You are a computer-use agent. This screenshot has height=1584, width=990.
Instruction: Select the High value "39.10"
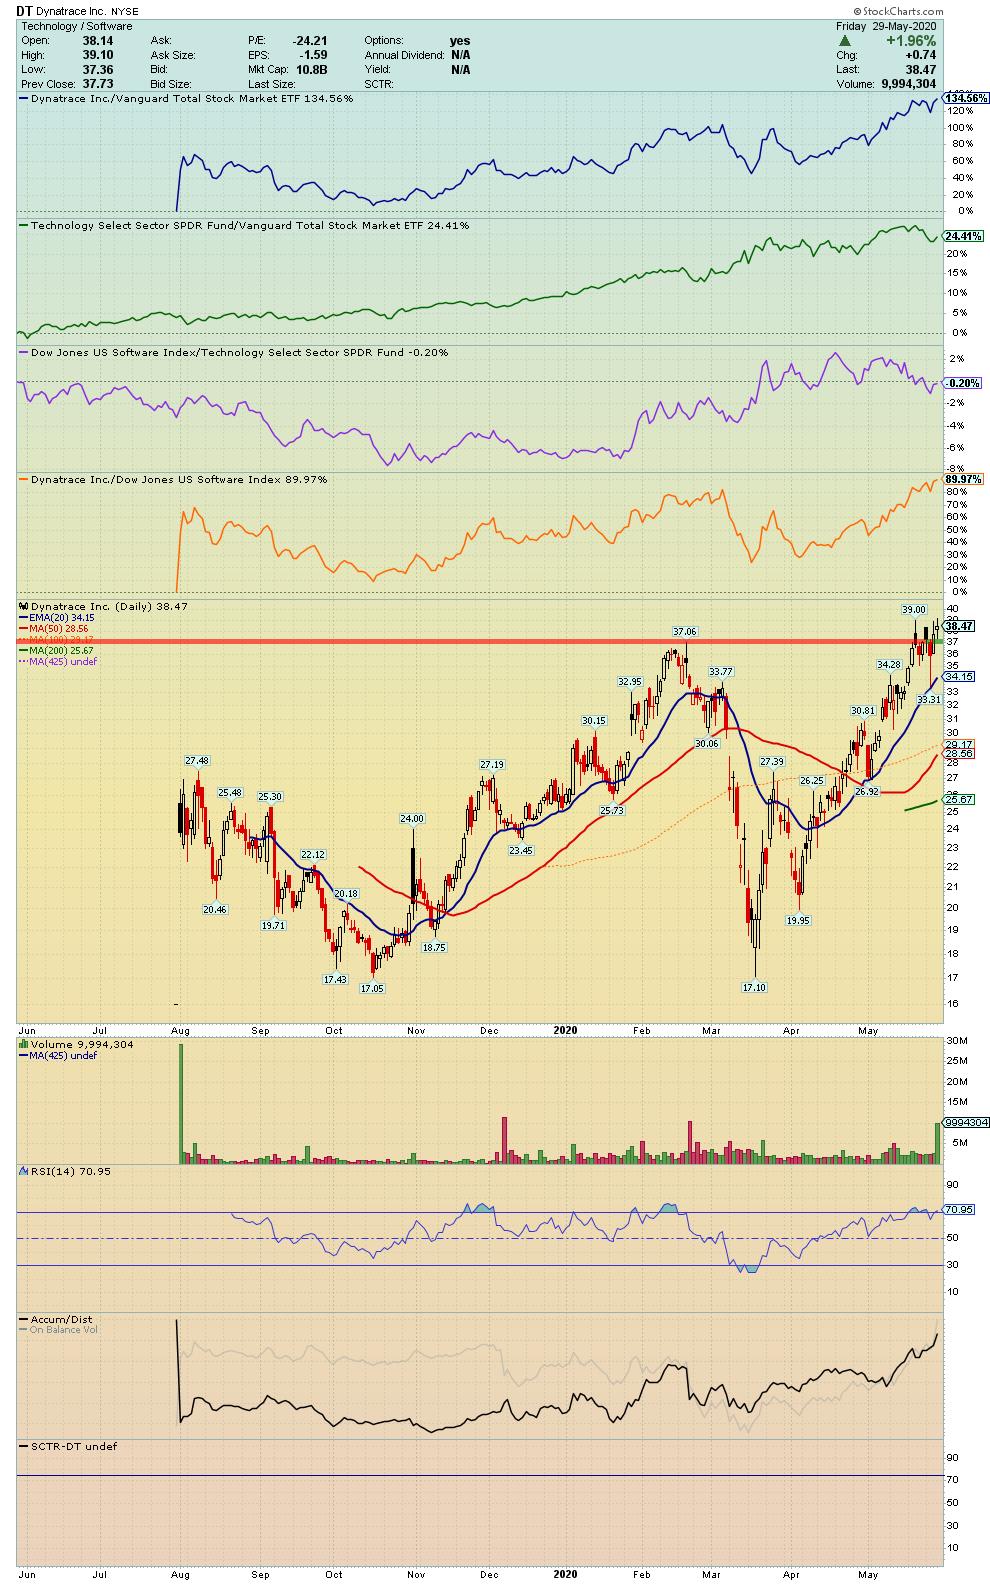coord(97,55)
